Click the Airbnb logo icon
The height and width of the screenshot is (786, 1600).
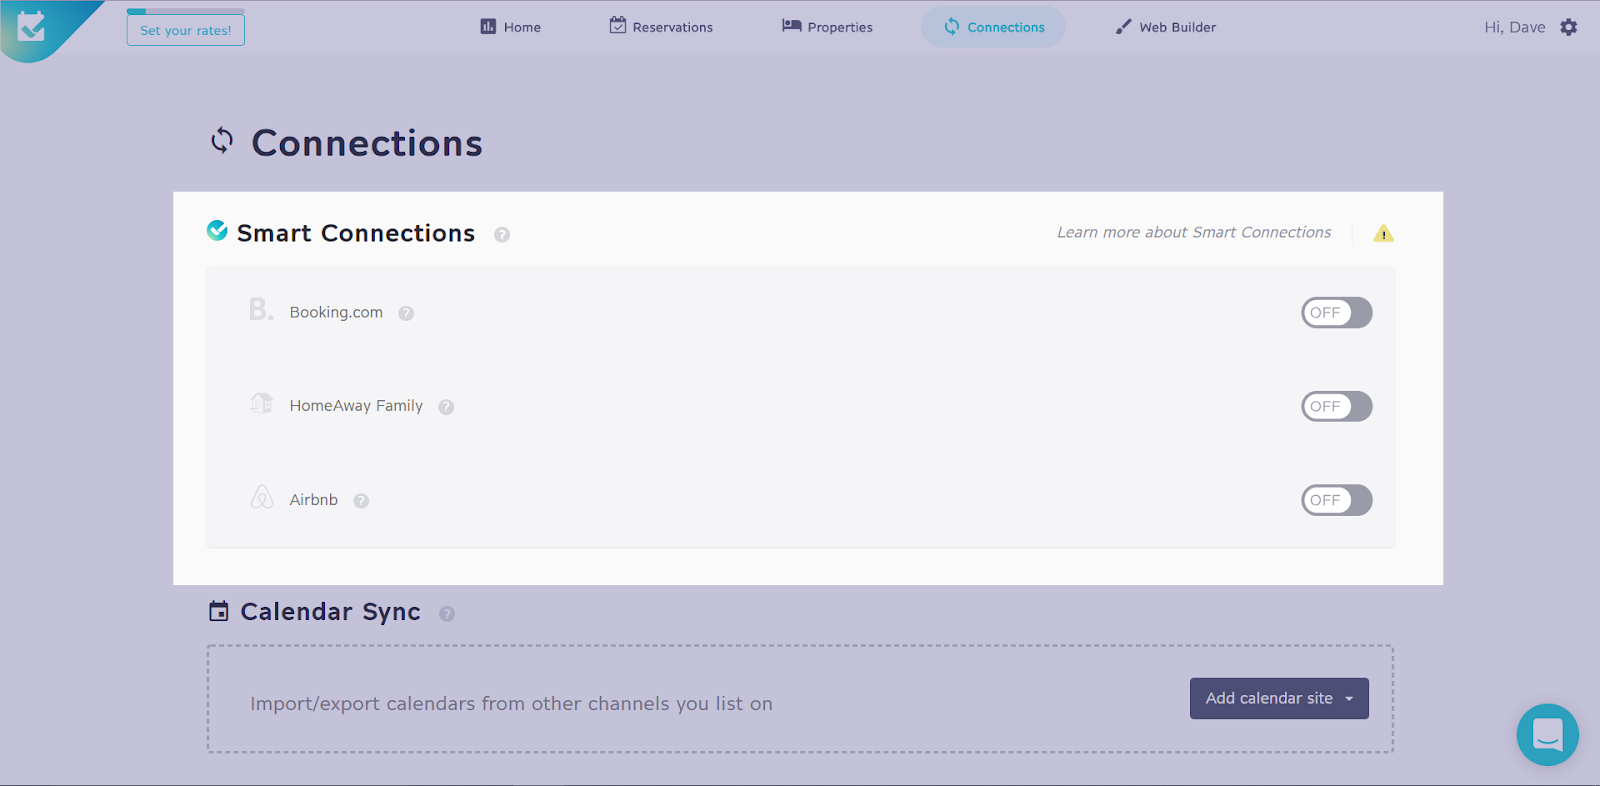pos(261,497)
